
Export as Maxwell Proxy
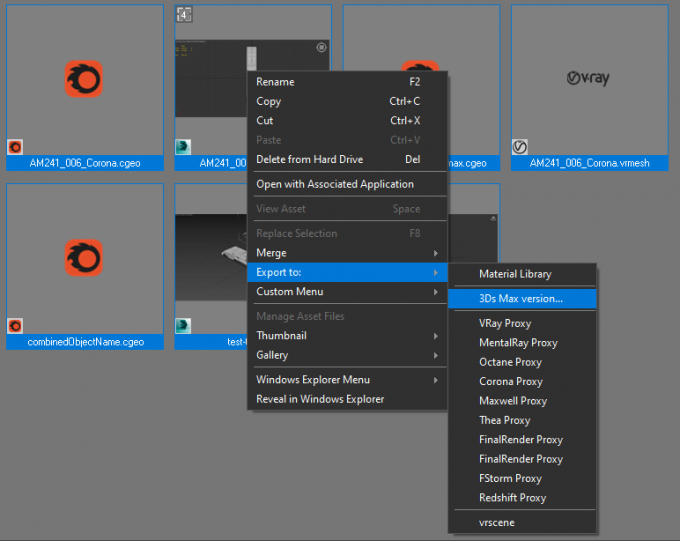[522, 401]
